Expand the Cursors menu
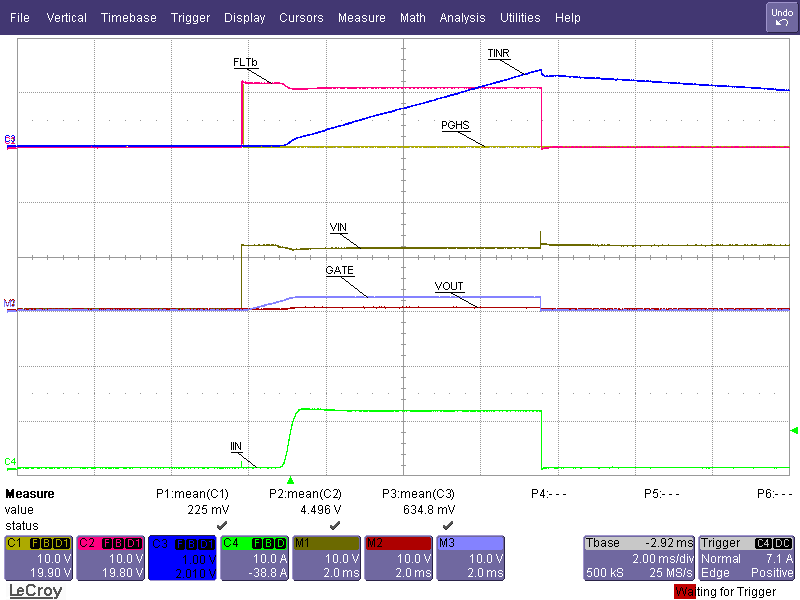 (x=301, y=18)
